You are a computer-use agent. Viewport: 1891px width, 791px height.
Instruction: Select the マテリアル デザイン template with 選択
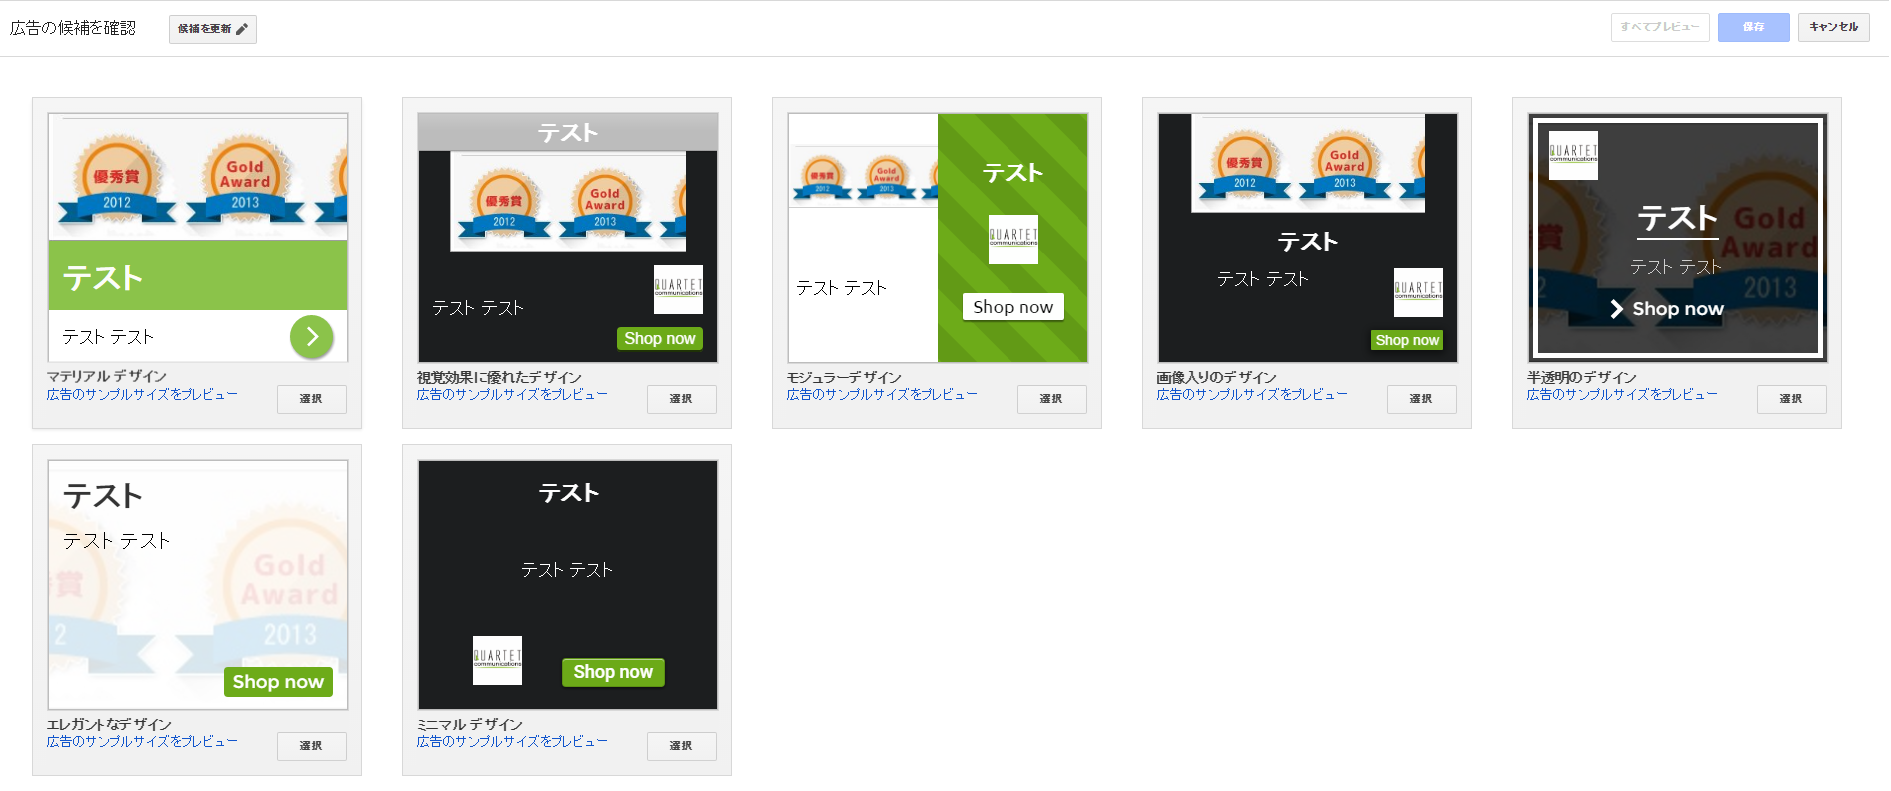(x=311, y=399)
